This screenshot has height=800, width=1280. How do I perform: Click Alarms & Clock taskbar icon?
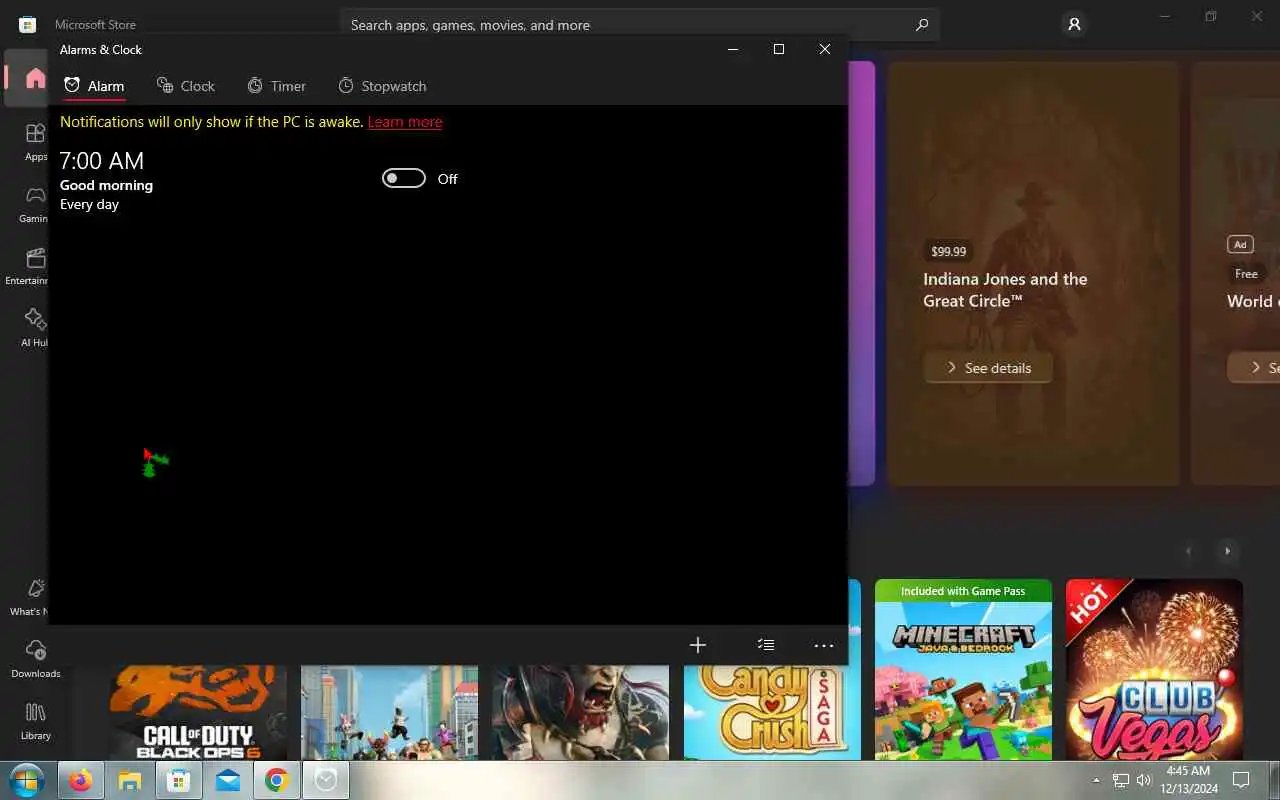(x=326, y=781)
